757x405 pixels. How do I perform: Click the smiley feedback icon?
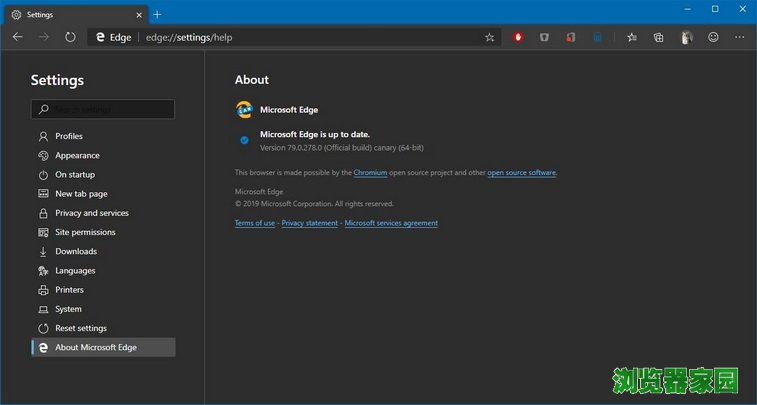[713, 37]
